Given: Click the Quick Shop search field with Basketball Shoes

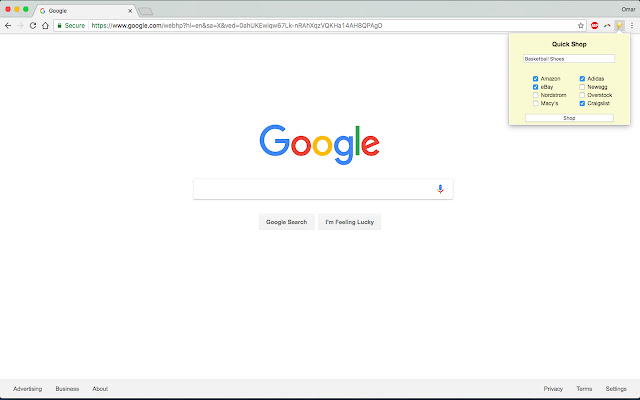Looking at the screenshot, I should (x=569, y=59).
